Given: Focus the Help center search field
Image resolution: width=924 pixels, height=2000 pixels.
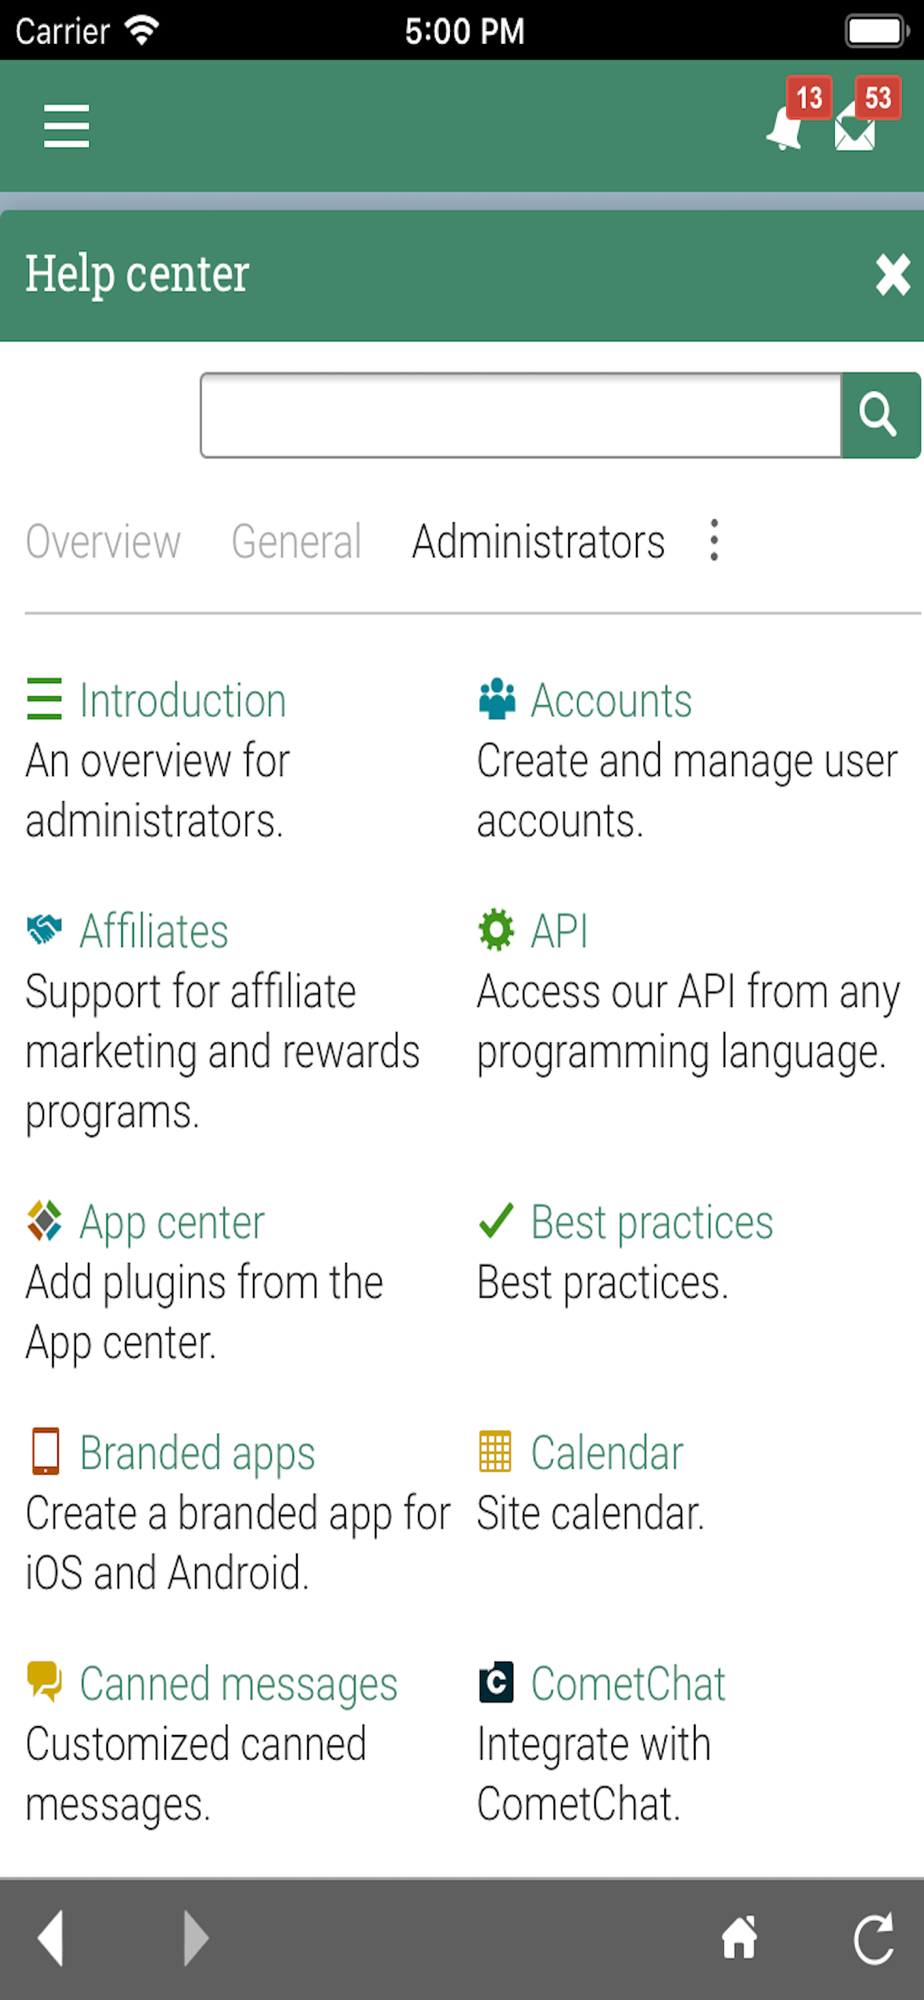Looking at the screenshot, I should tap(521, 415).
